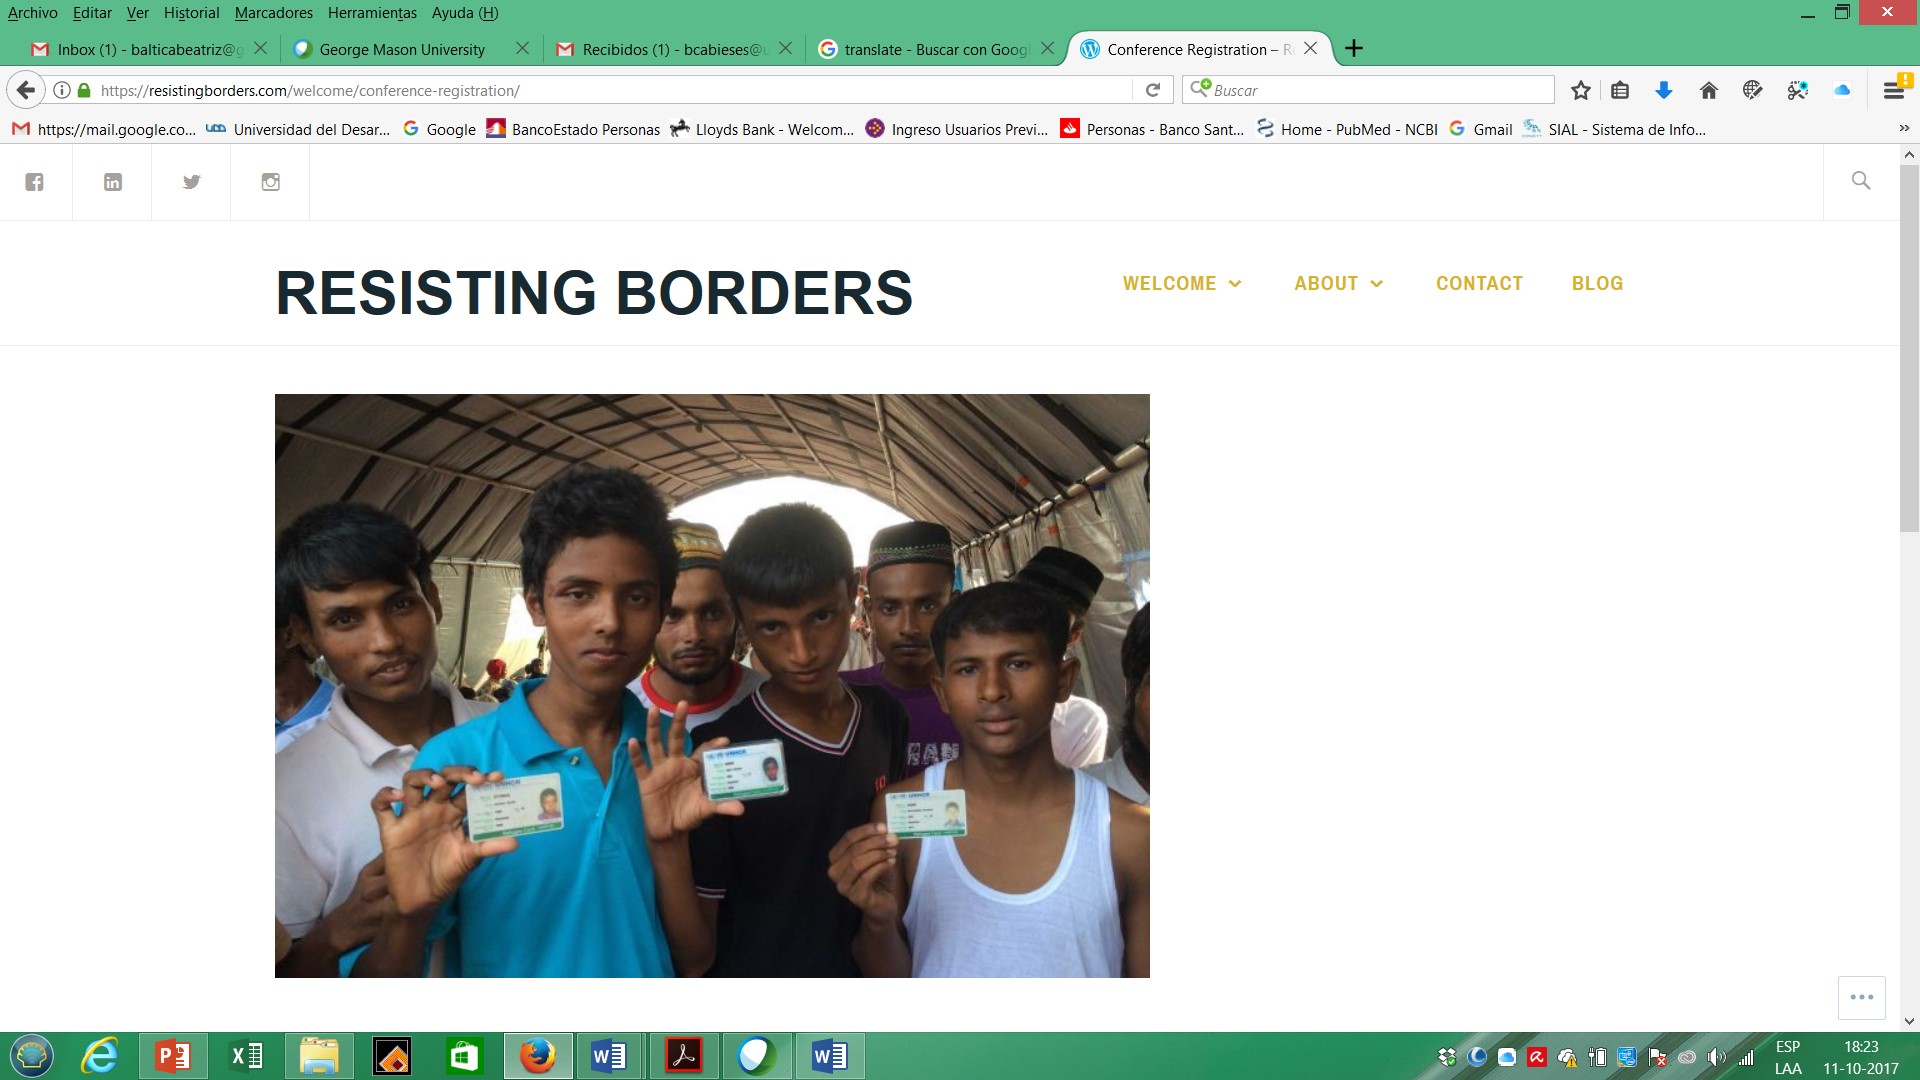Go to the Firefox home page icon
The width and height of the screenshot is (1920, 1080).
pyautogui.click(x=1709, y=91)
